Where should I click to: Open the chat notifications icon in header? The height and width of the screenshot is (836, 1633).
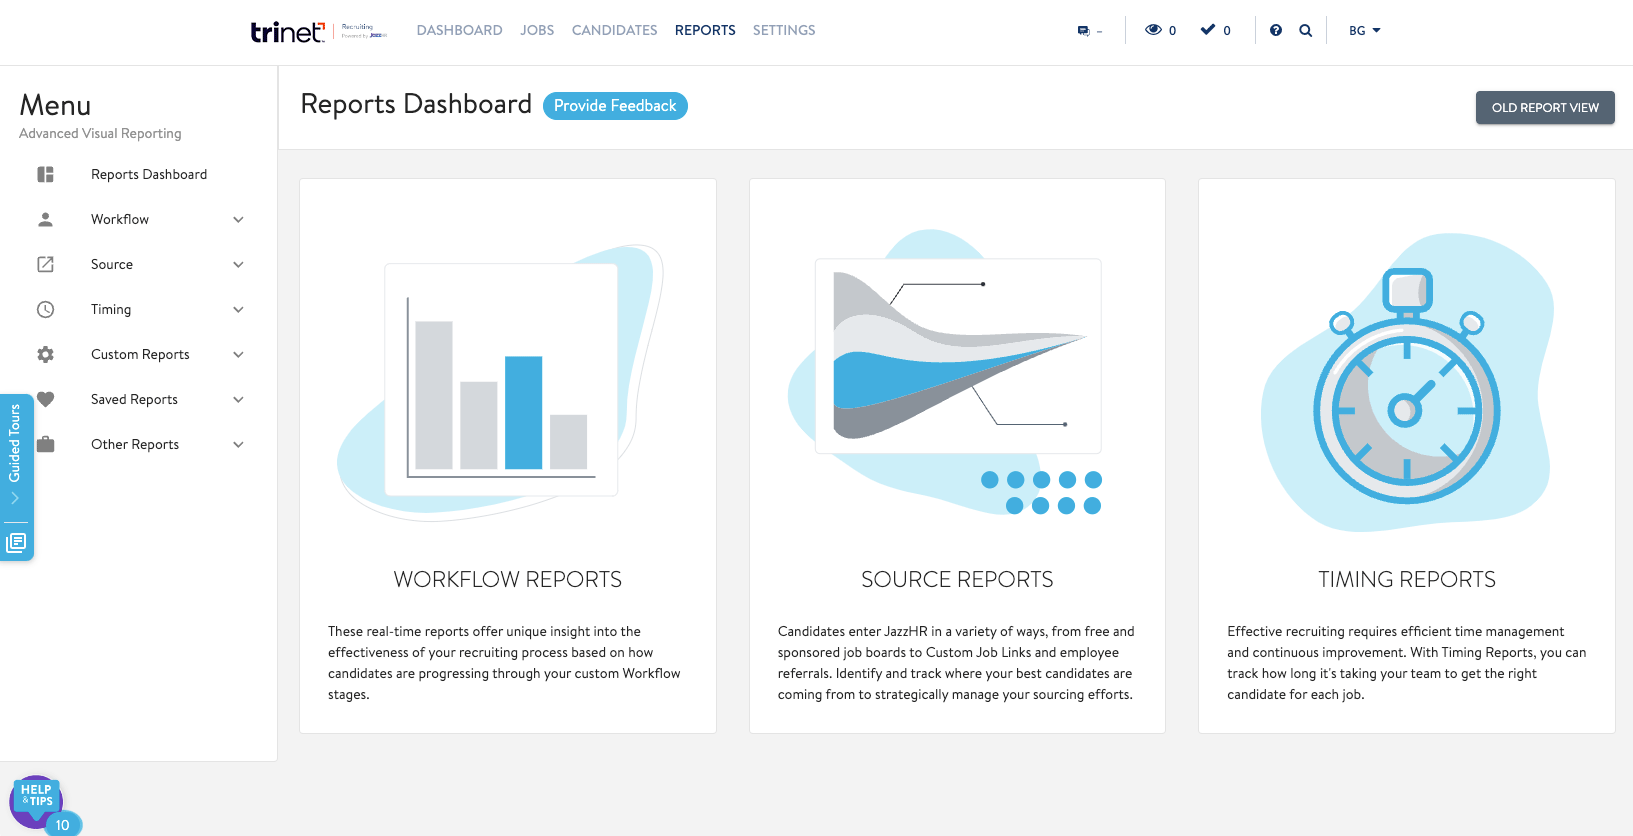(x=1084, y=31)
